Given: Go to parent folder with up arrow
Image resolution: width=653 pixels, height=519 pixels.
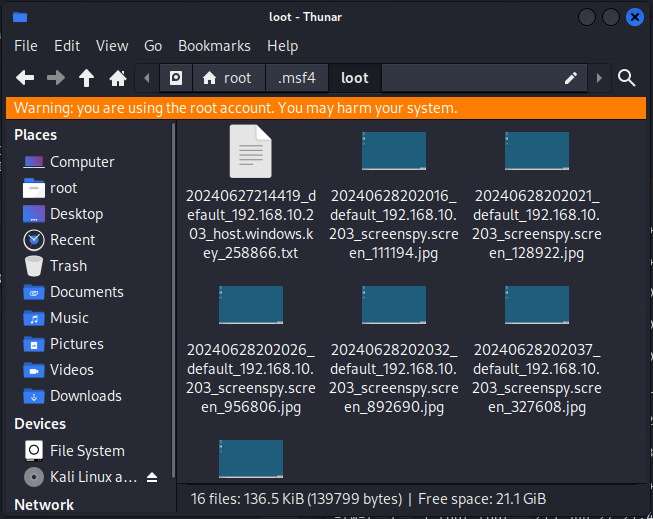Looking at the screenshot, I should pyautogui.click(x=87, y=78).
